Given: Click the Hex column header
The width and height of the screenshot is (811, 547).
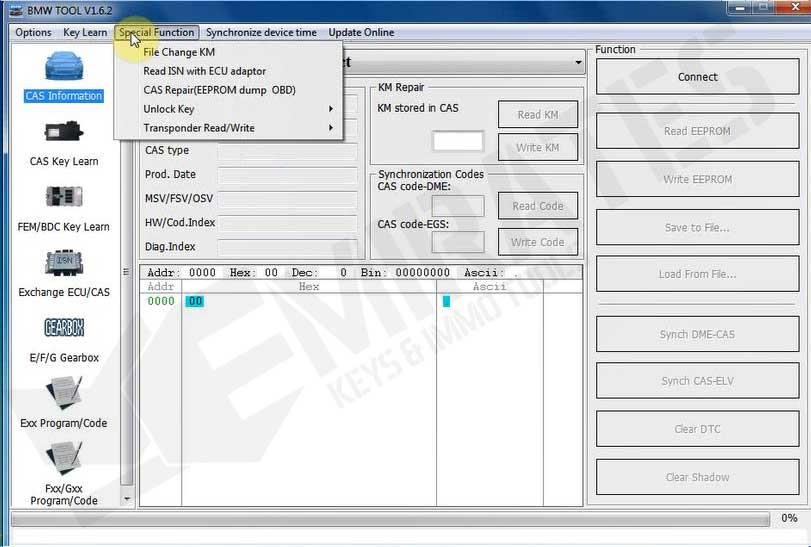Looking at the screenshot, I should pyautogui.click(x=309, y=286).
